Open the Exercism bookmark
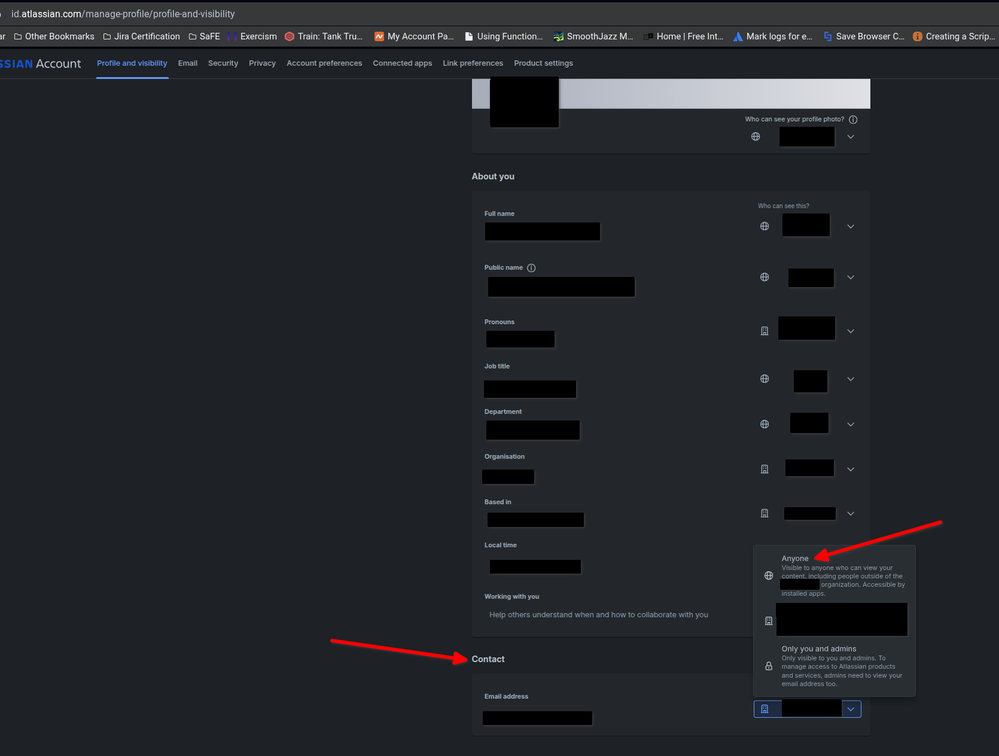Image resolution: width=999 pixels, height=756 pixels. tap(252, 36)
